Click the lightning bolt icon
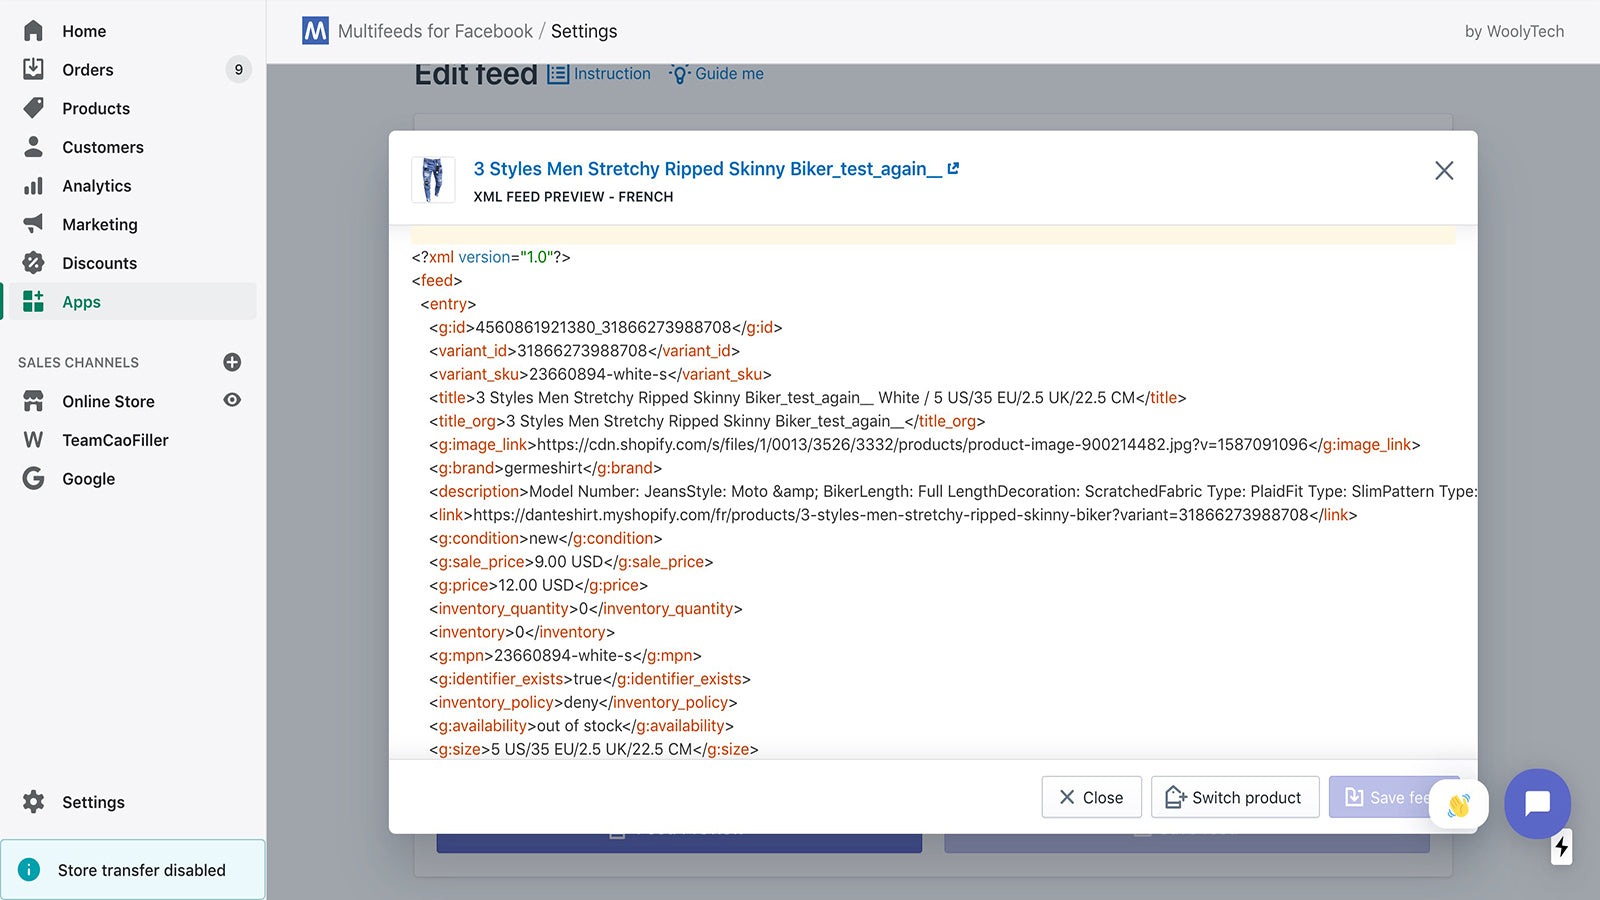 [1561, 848]
